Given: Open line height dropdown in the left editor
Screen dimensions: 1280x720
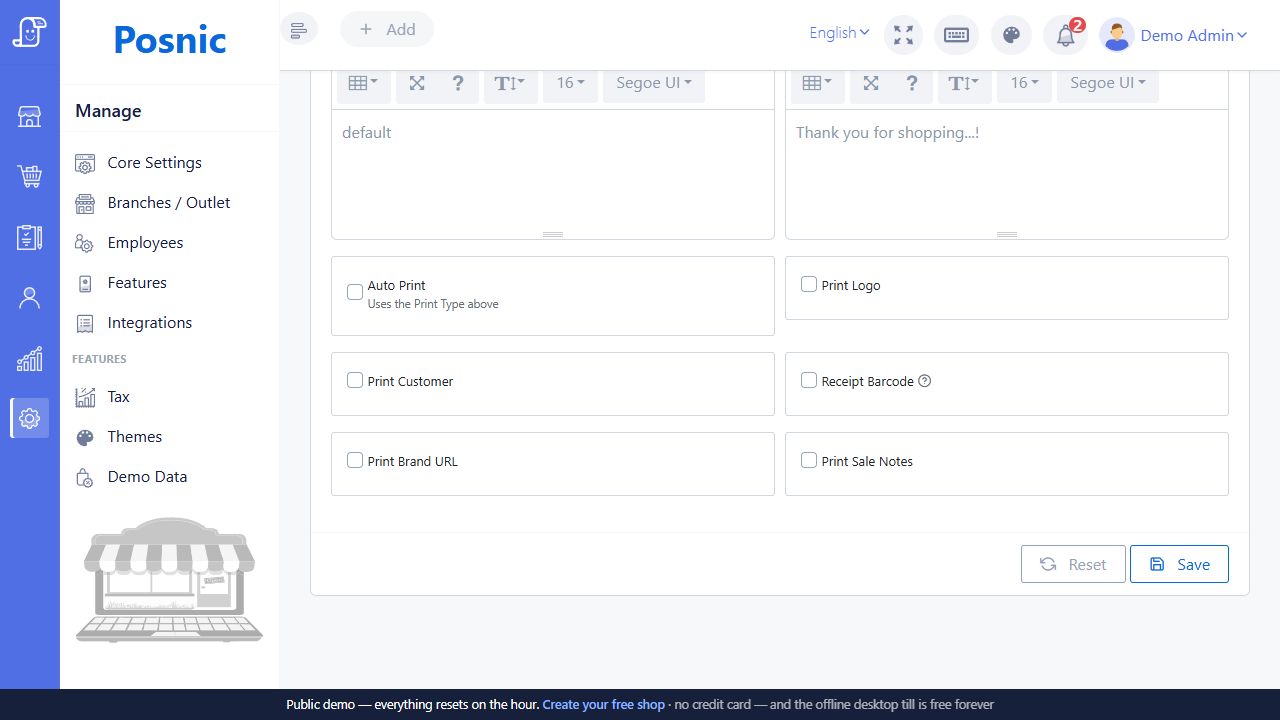Looking at the screenshot, I should coord(511,83).
